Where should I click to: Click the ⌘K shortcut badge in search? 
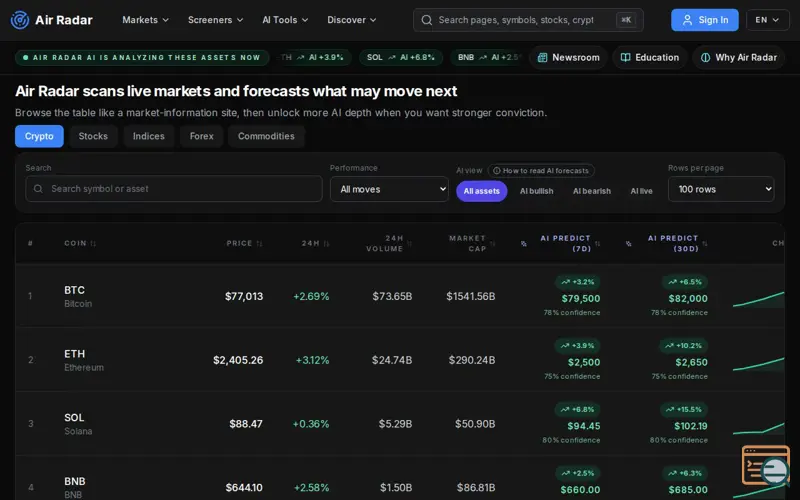[x=626, y=20]
